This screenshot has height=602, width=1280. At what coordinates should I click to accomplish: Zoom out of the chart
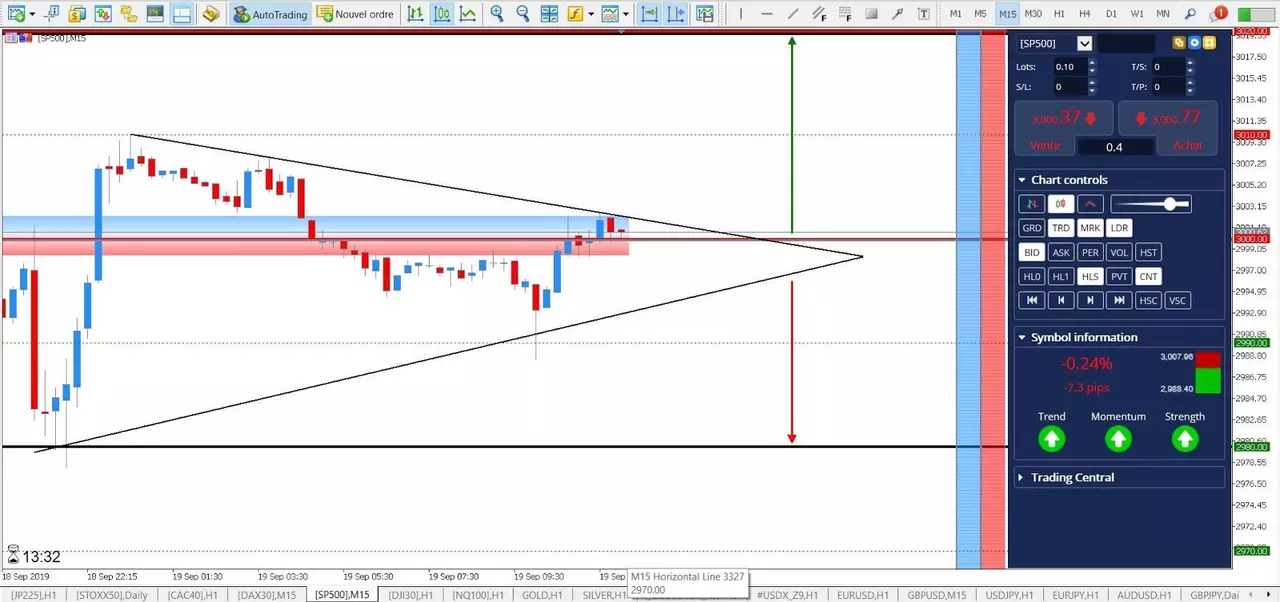(523, 14)
